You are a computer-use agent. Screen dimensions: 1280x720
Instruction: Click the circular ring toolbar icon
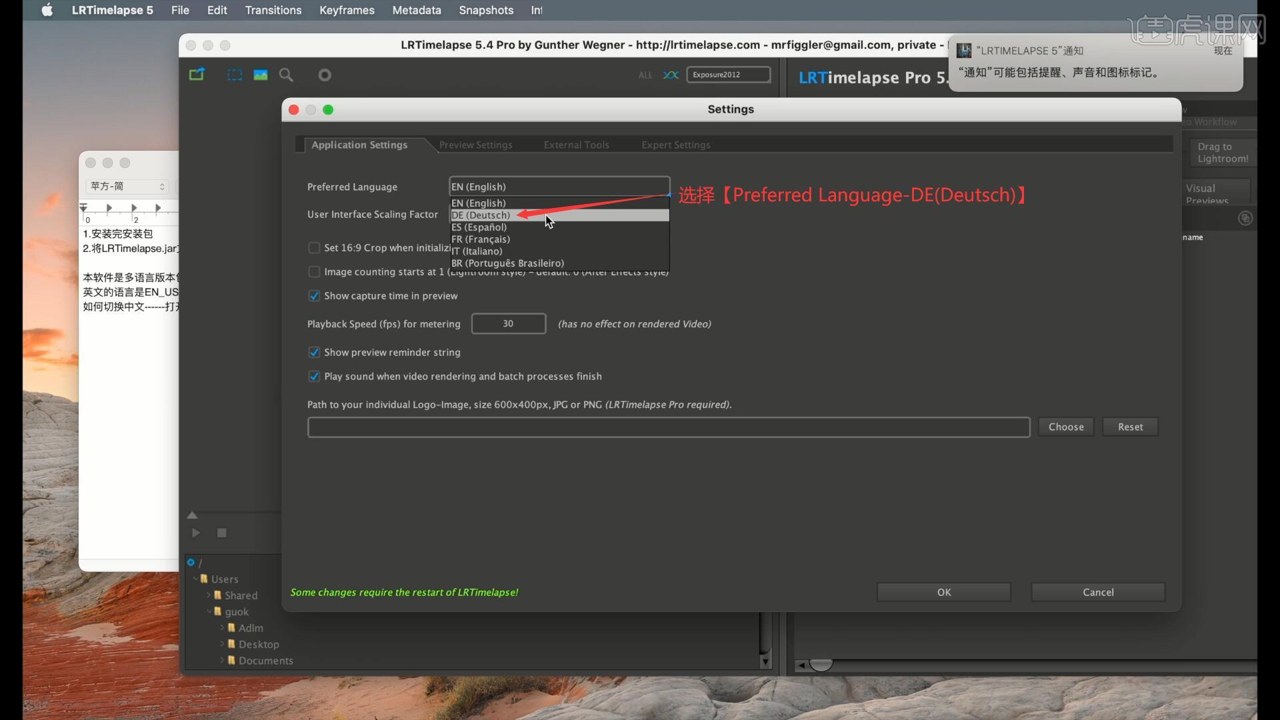pyautogui.click(x=324, y=75)
